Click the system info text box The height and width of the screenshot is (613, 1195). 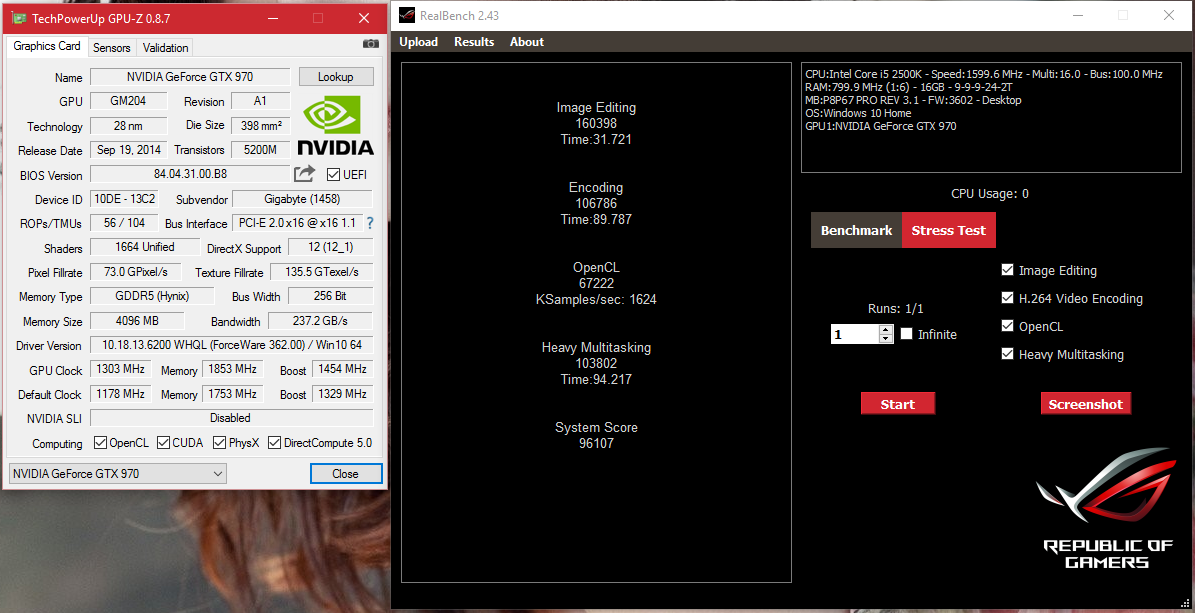tap(991, 117)
